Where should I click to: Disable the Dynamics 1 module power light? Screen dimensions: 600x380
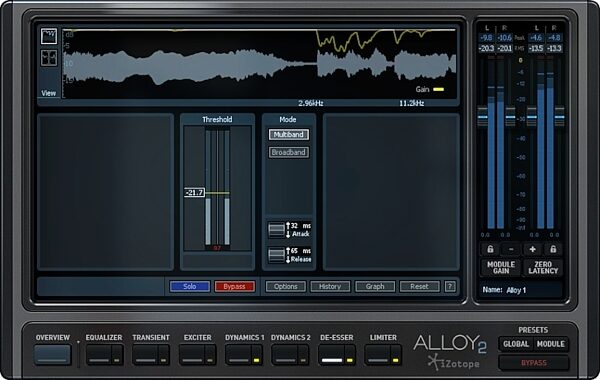[256, 360]
